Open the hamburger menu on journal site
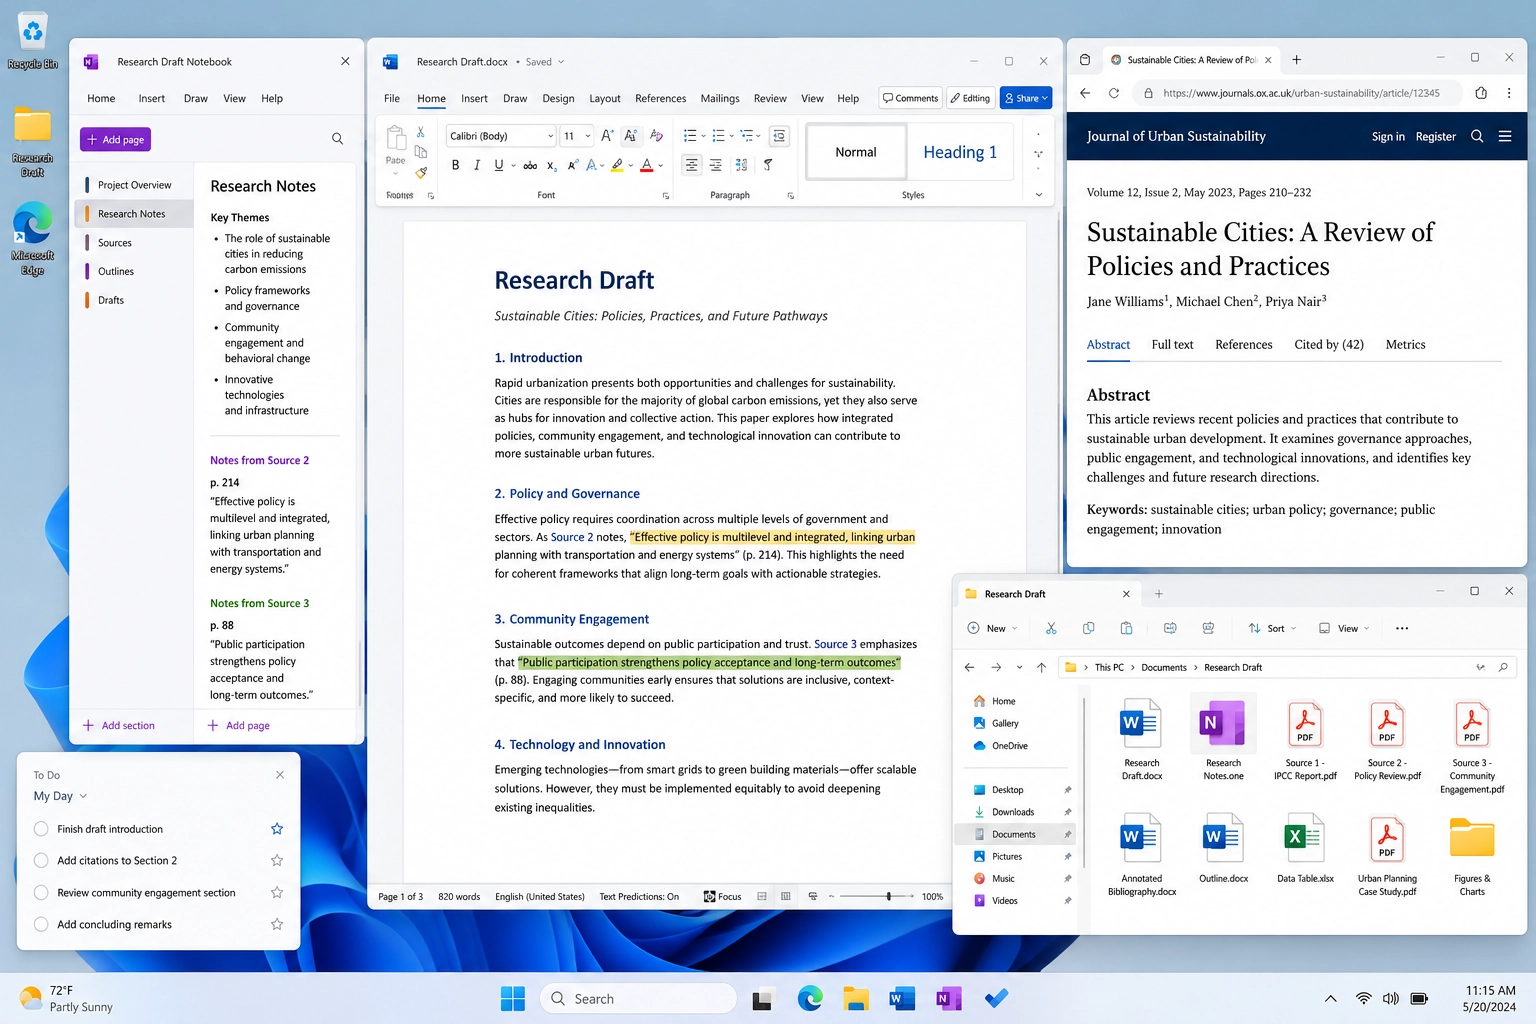Screen dimensions: 1536x1024 coord(1505,136)
